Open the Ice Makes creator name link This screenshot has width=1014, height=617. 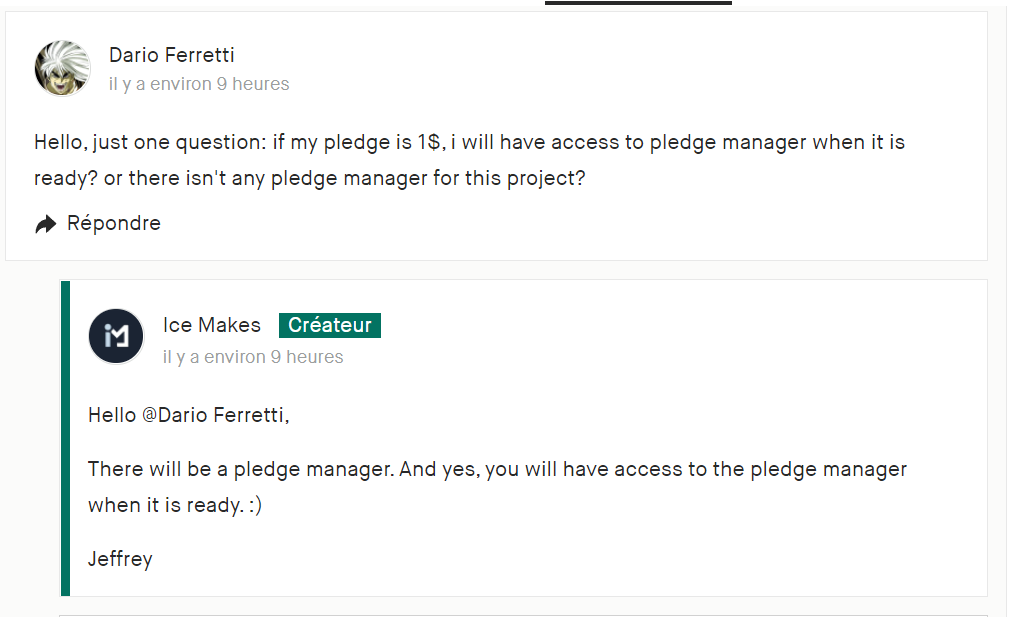coord(211,325)
